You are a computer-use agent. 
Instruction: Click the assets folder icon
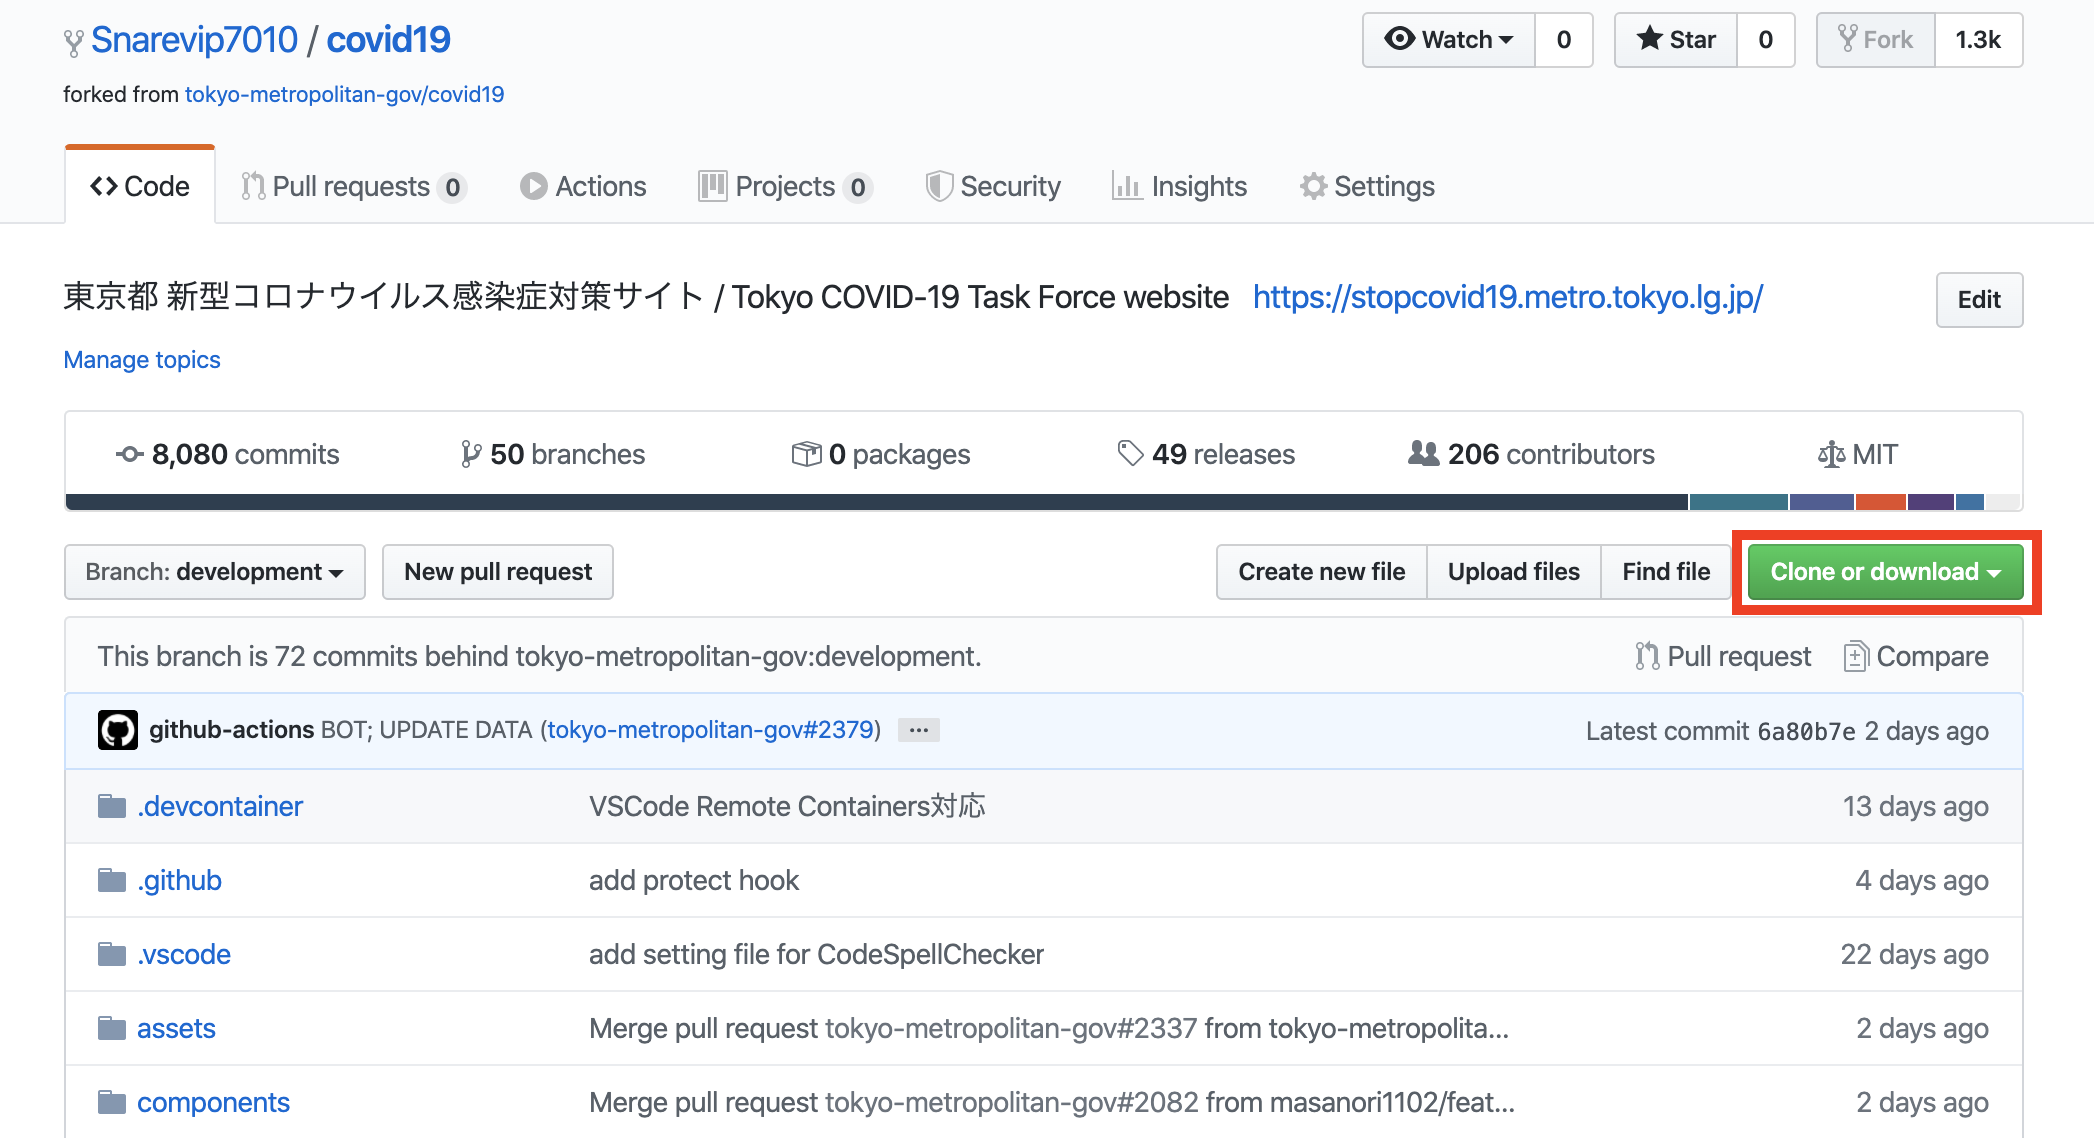[112, 1028]
